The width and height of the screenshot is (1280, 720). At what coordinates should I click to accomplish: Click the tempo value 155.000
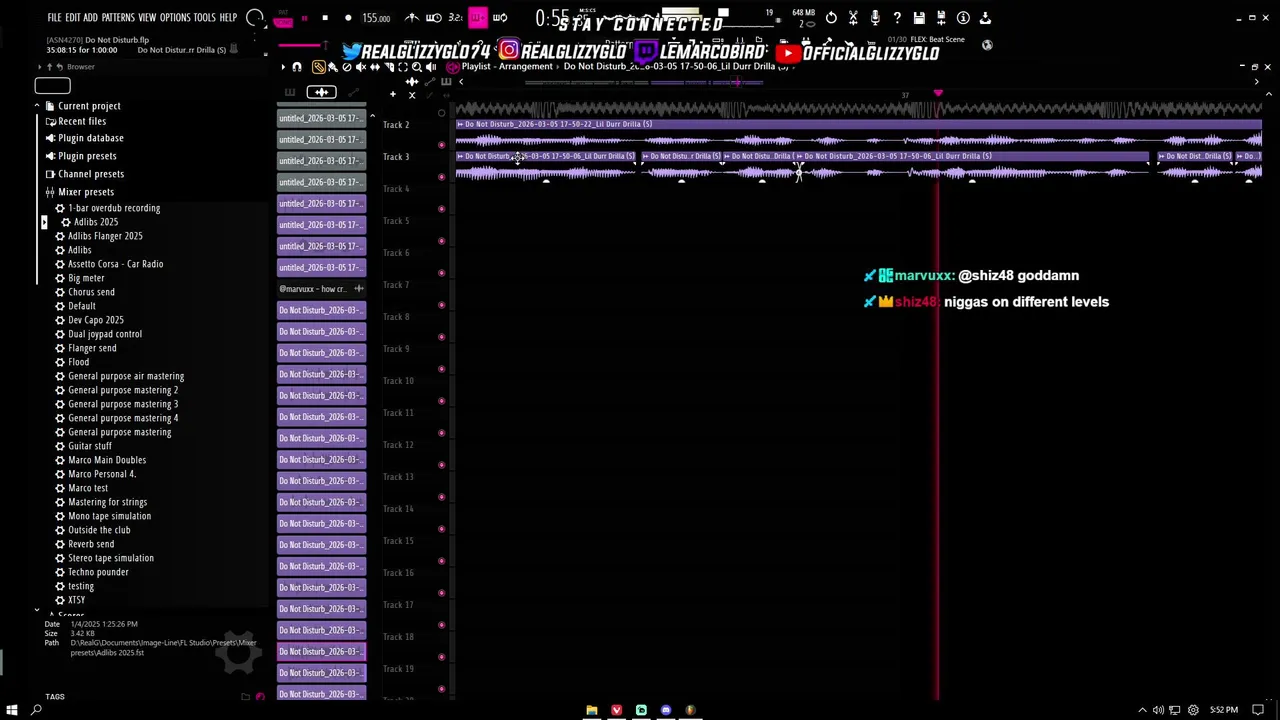point(376,18)
